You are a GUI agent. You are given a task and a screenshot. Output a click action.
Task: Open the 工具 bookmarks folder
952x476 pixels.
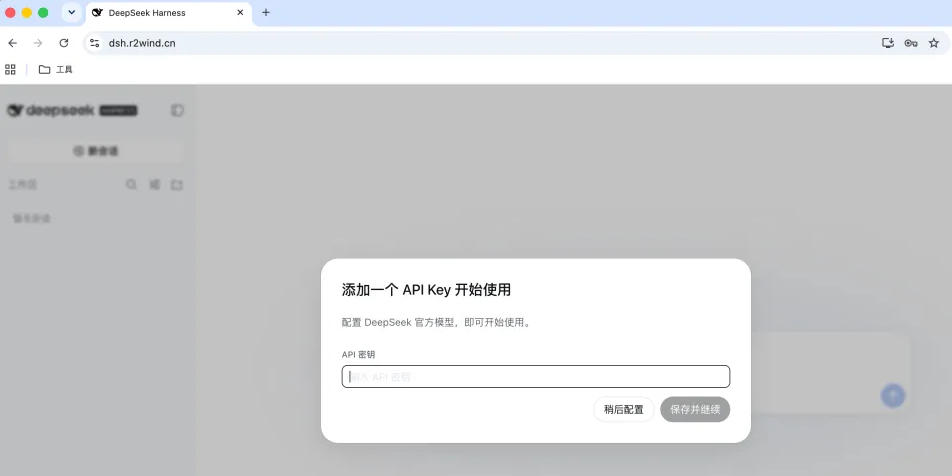pyautogui.click(x=56, y=69)
